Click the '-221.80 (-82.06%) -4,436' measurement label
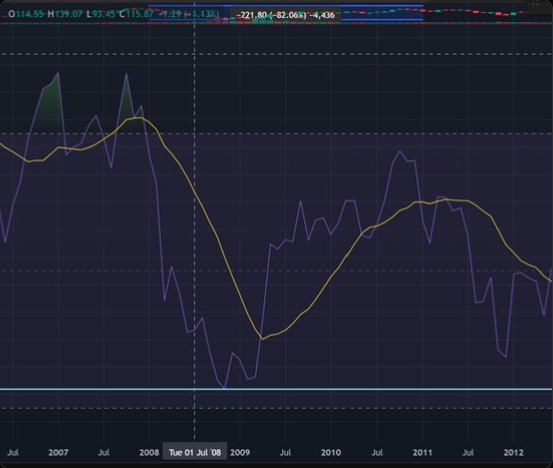Screen dimensions: 553x468 tap(286, 15)
